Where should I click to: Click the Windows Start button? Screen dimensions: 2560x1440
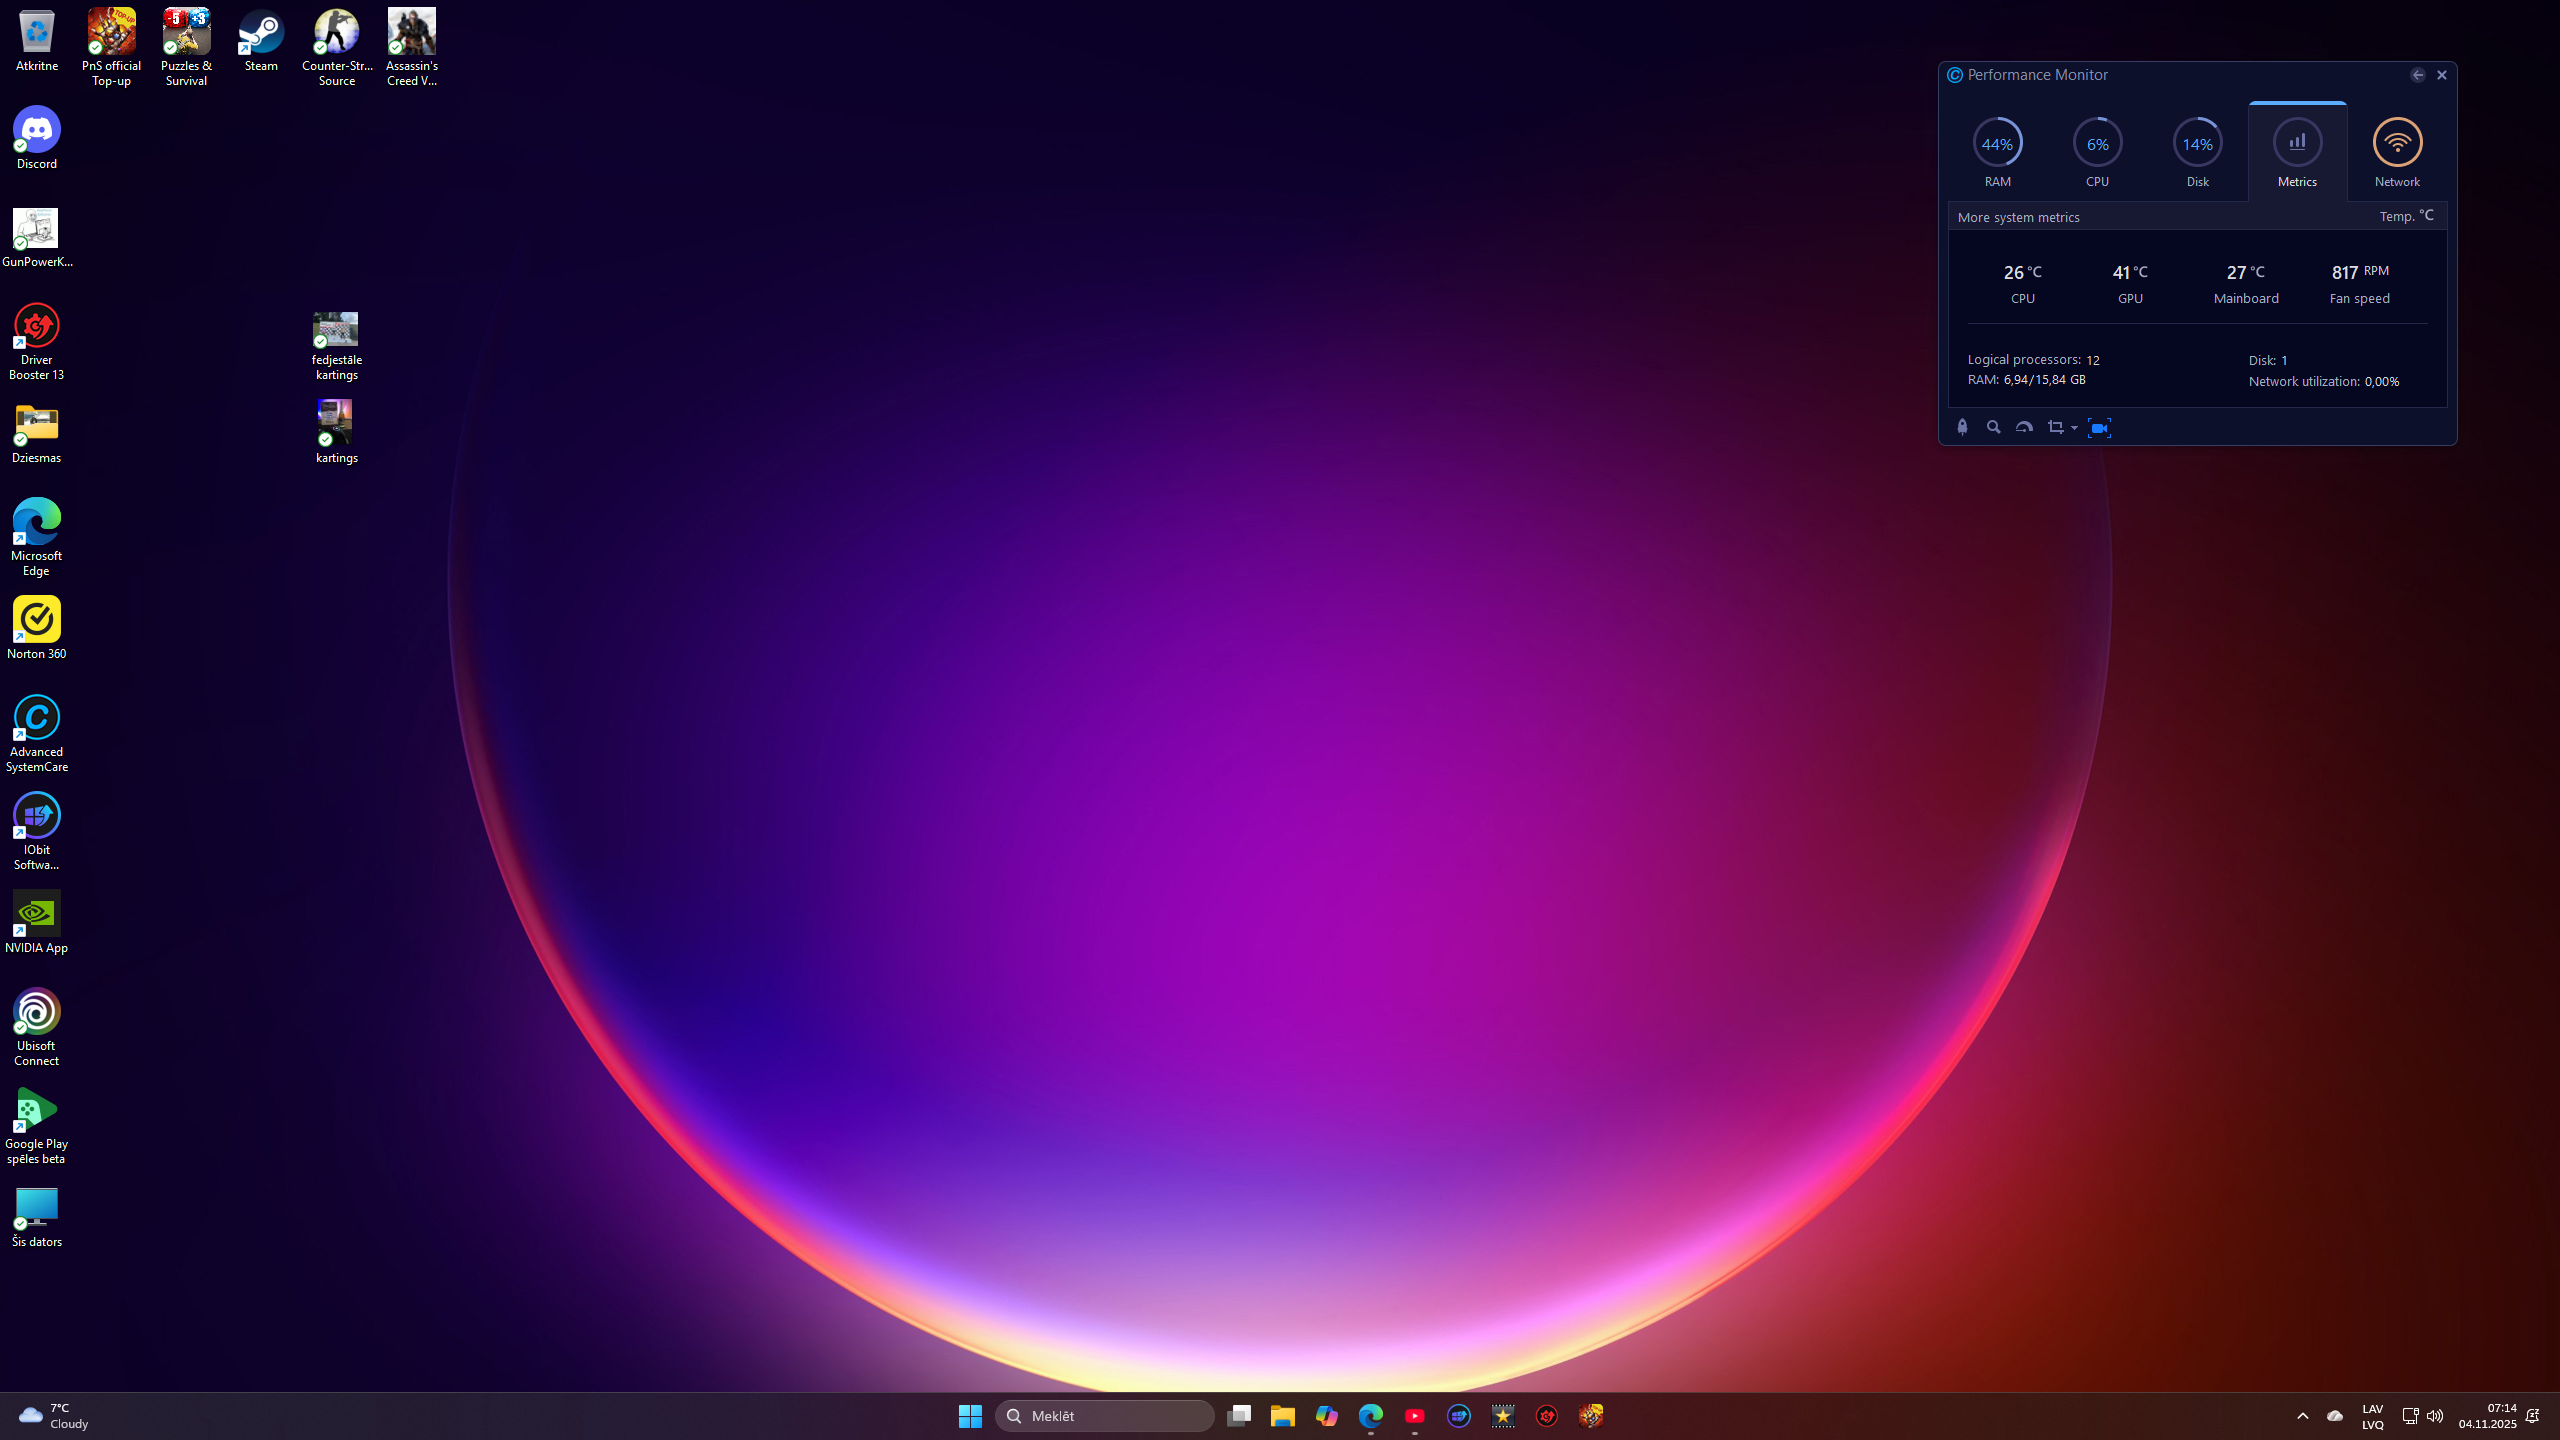(x=969, y=1416)
